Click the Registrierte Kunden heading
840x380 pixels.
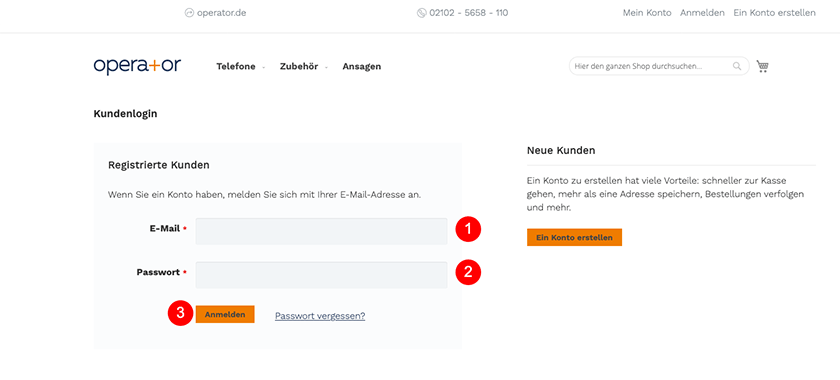pos(159,165)
